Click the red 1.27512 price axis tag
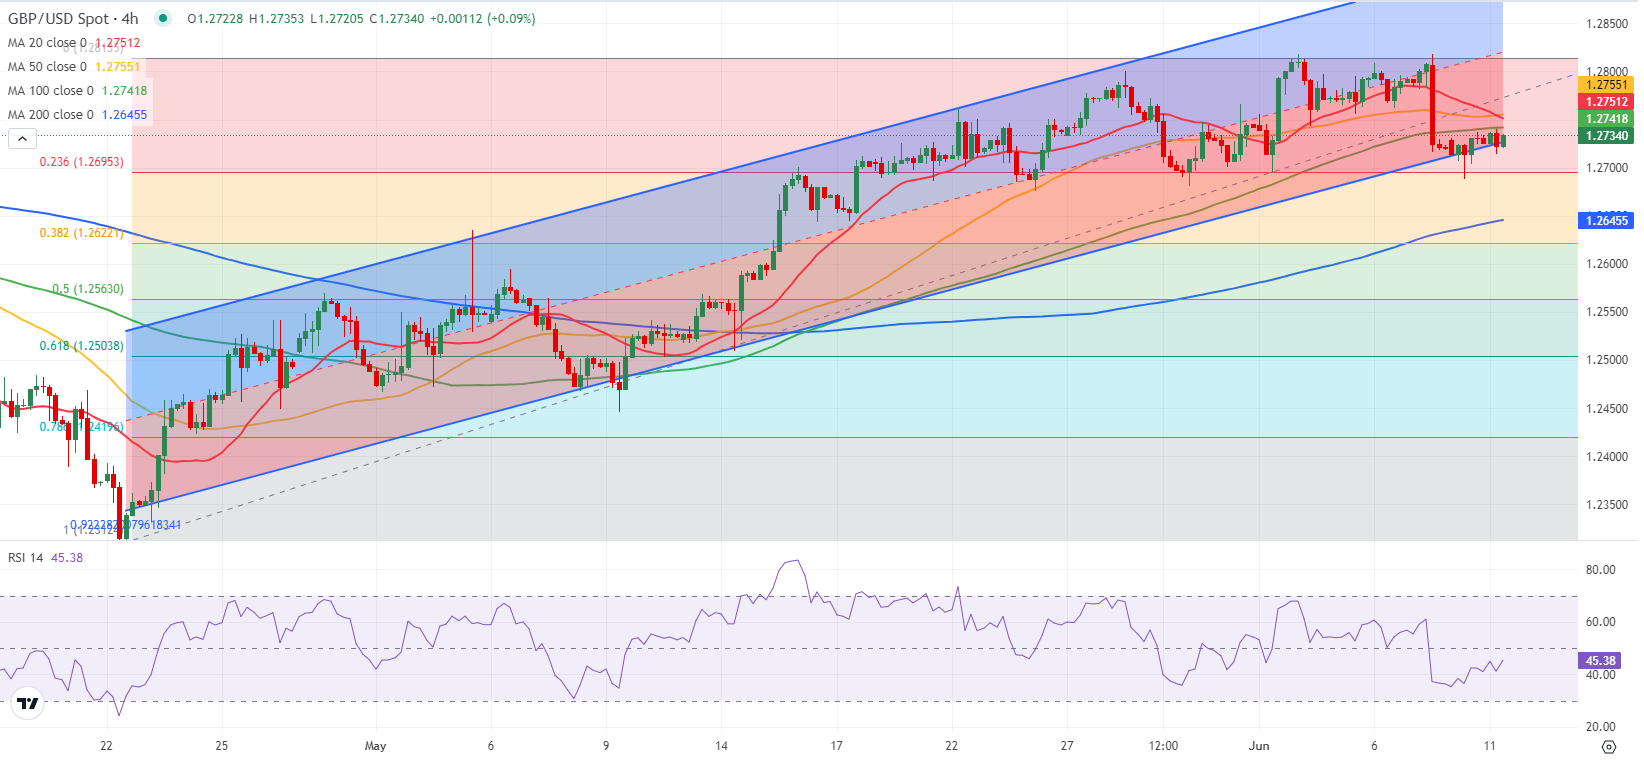Screen dimensions: 1644x760 pyautogui.click(x=1606, y=102)
